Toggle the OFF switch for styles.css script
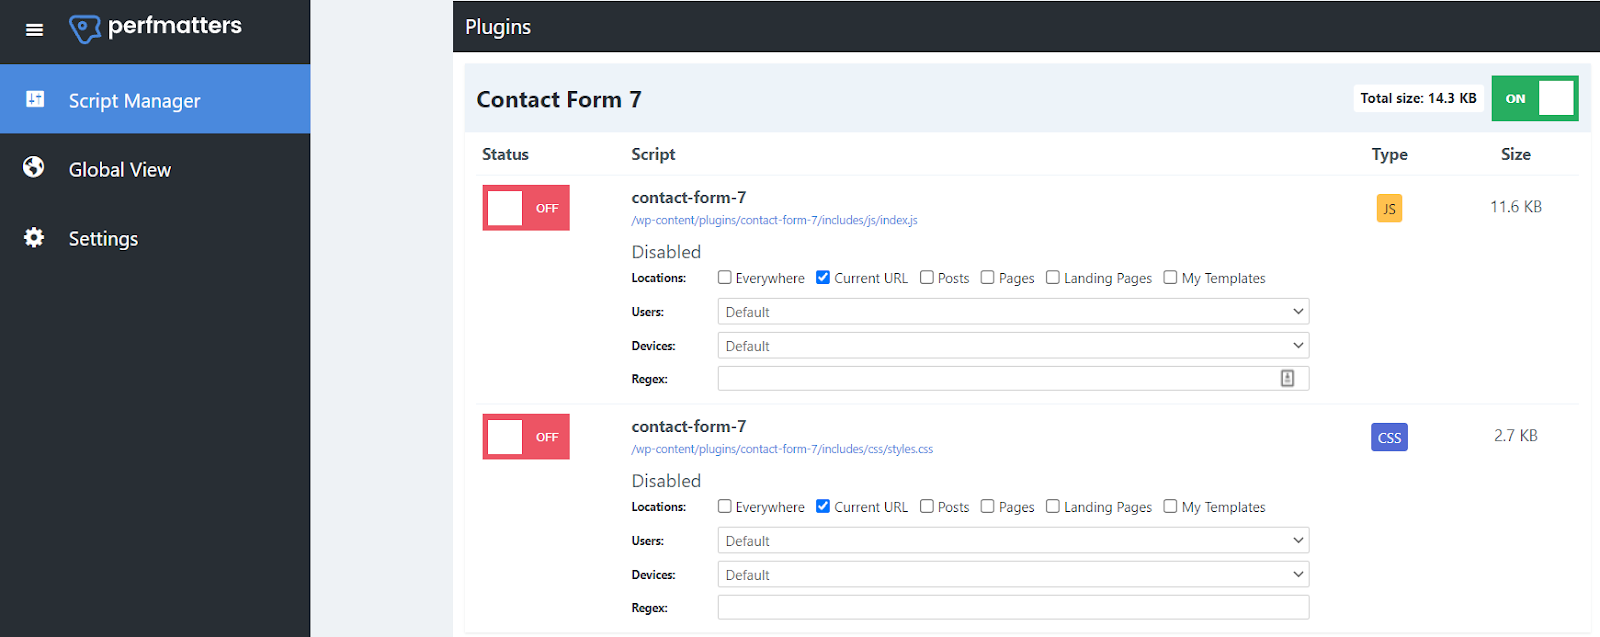The image size is (1600, 637). (x=526, y=437)
